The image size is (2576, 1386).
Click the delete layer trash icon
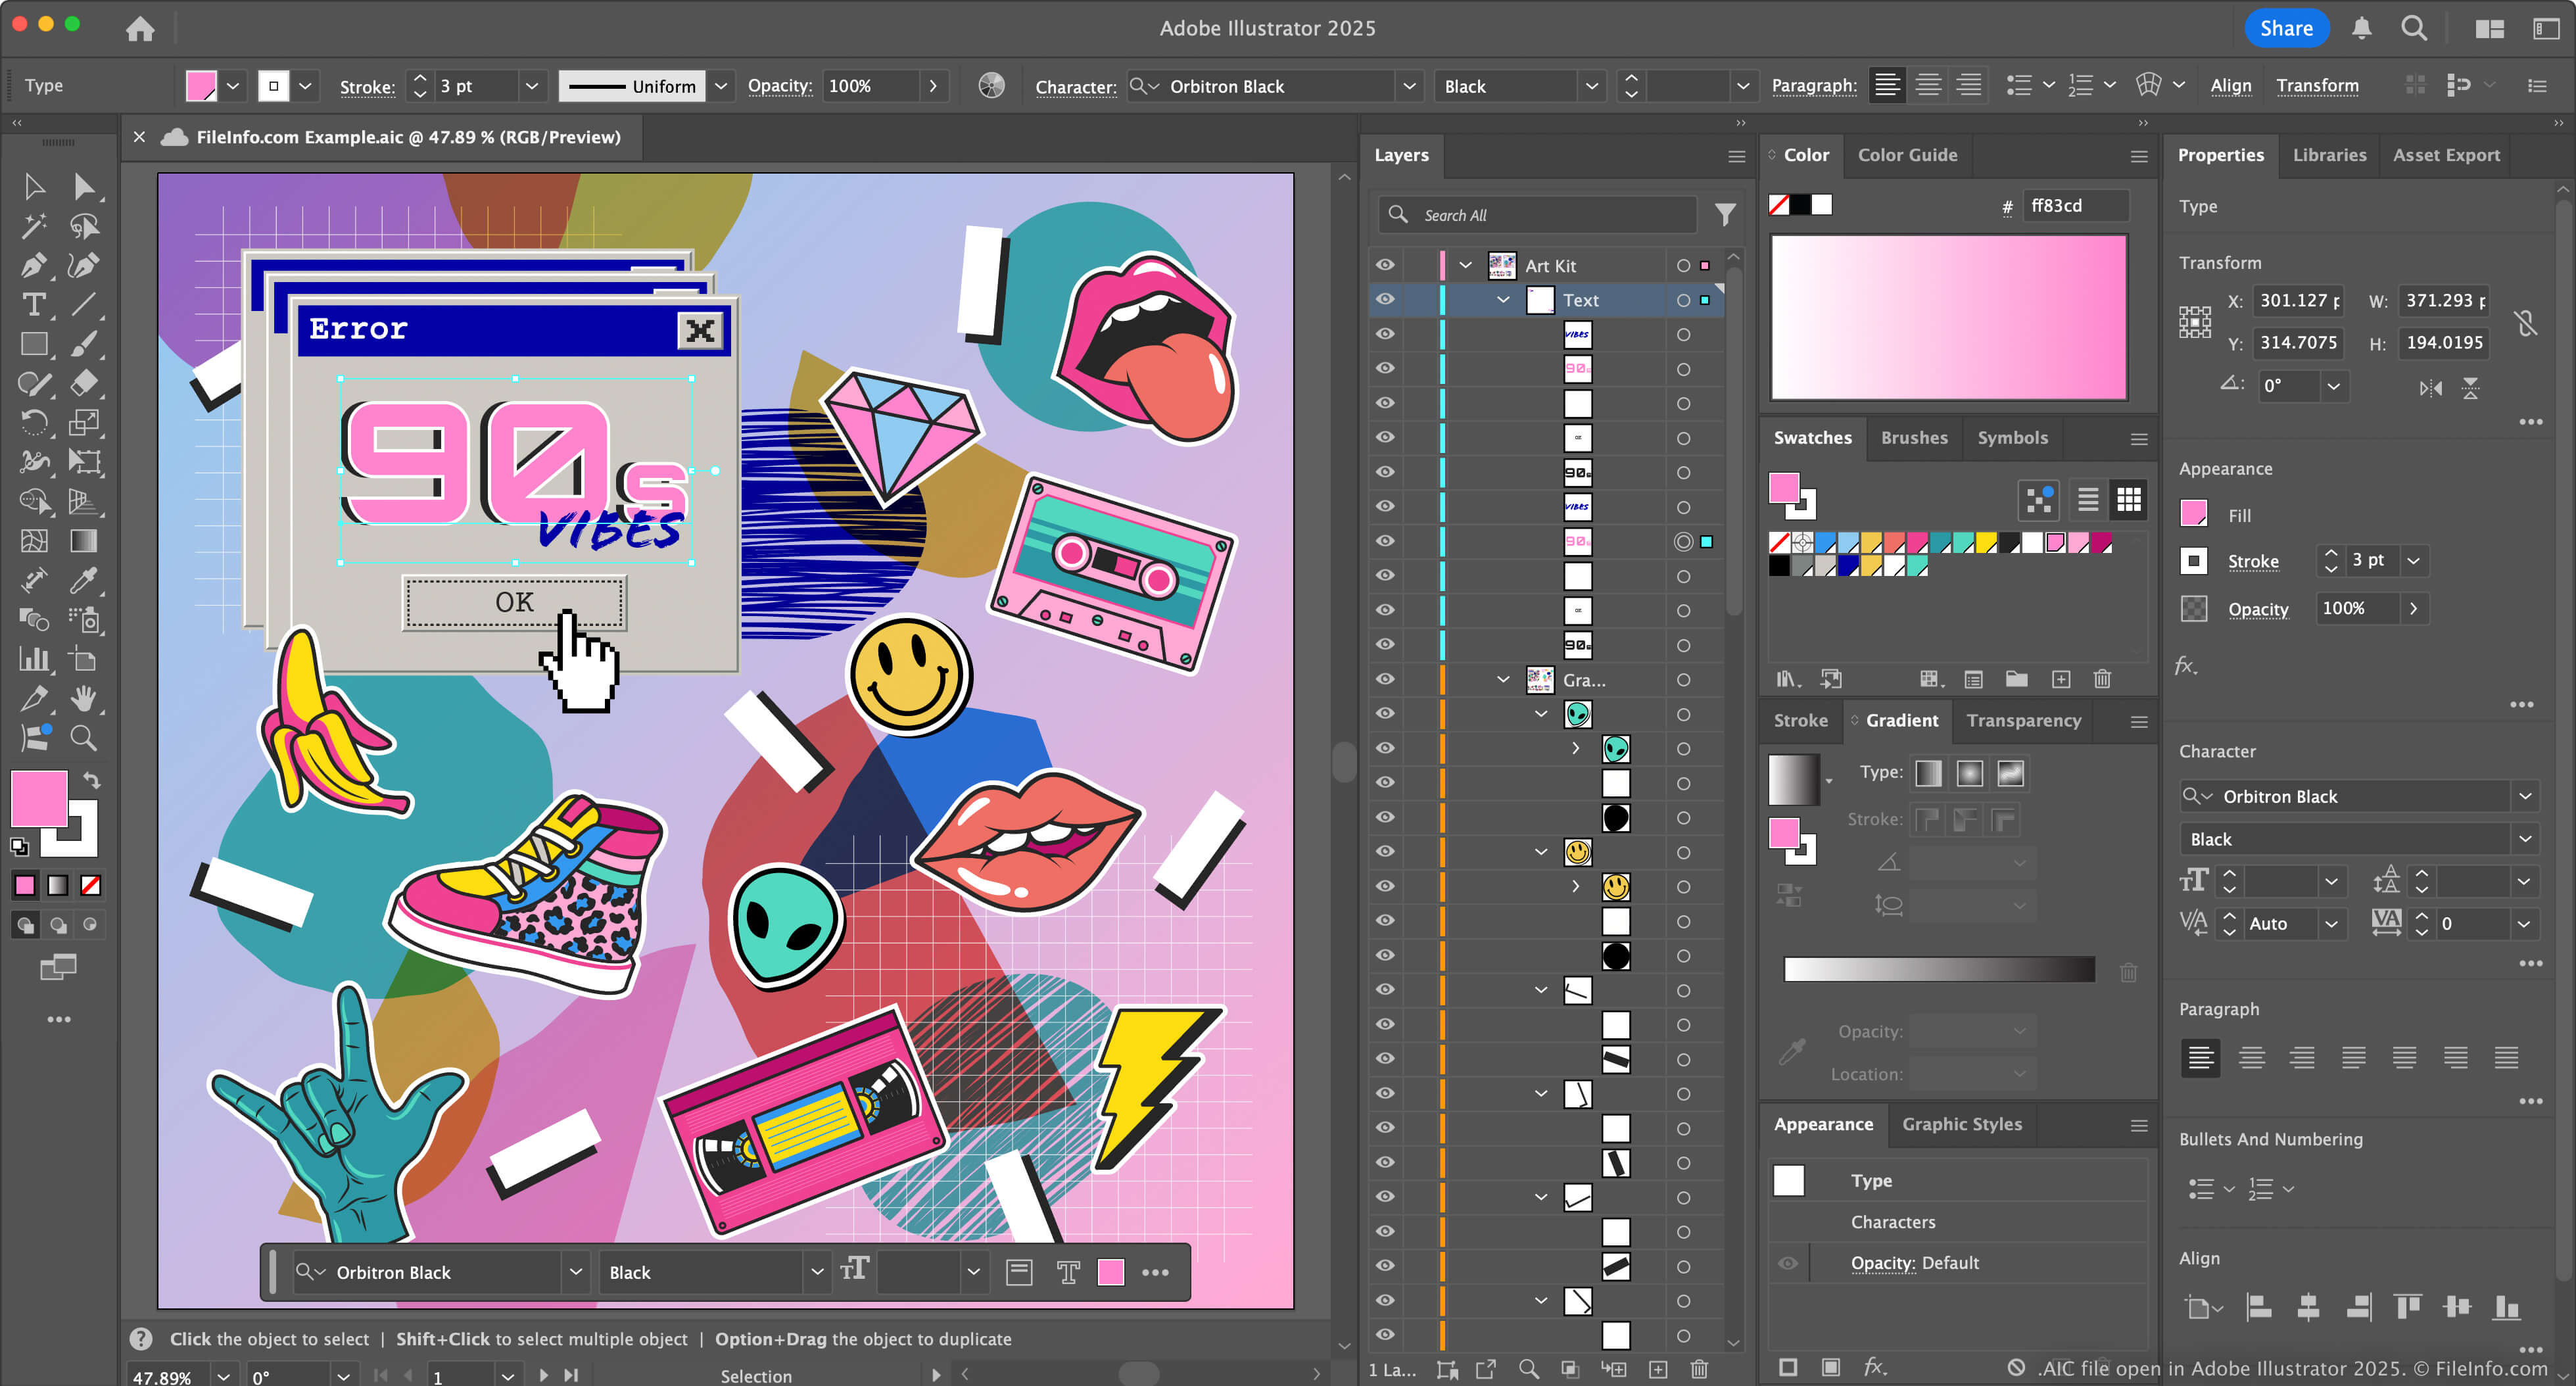pyautogui.click(x=1699, y=1369)
